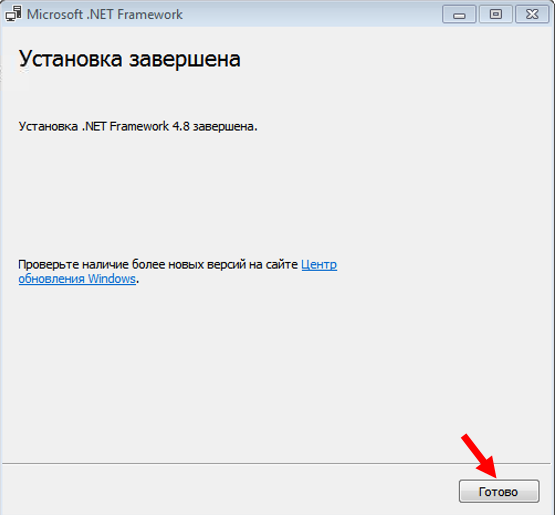Open the Центр link on the first line
The height and width of the screenshot is (515, 556).
[319, 265]
